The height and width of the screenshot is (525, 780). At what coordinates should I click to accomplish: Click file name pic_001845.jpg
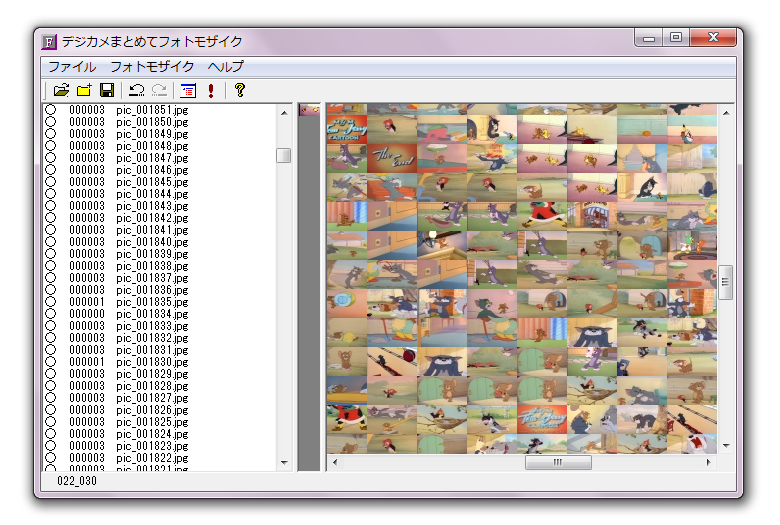pos(152,182)
